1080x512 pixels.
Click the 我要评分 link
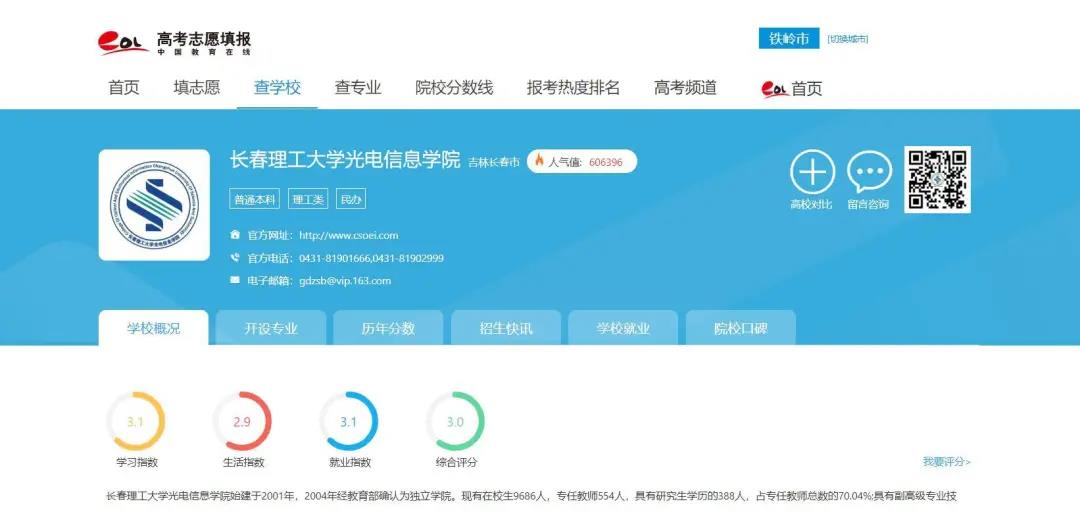pyautogui.click(x=946, y=461)
